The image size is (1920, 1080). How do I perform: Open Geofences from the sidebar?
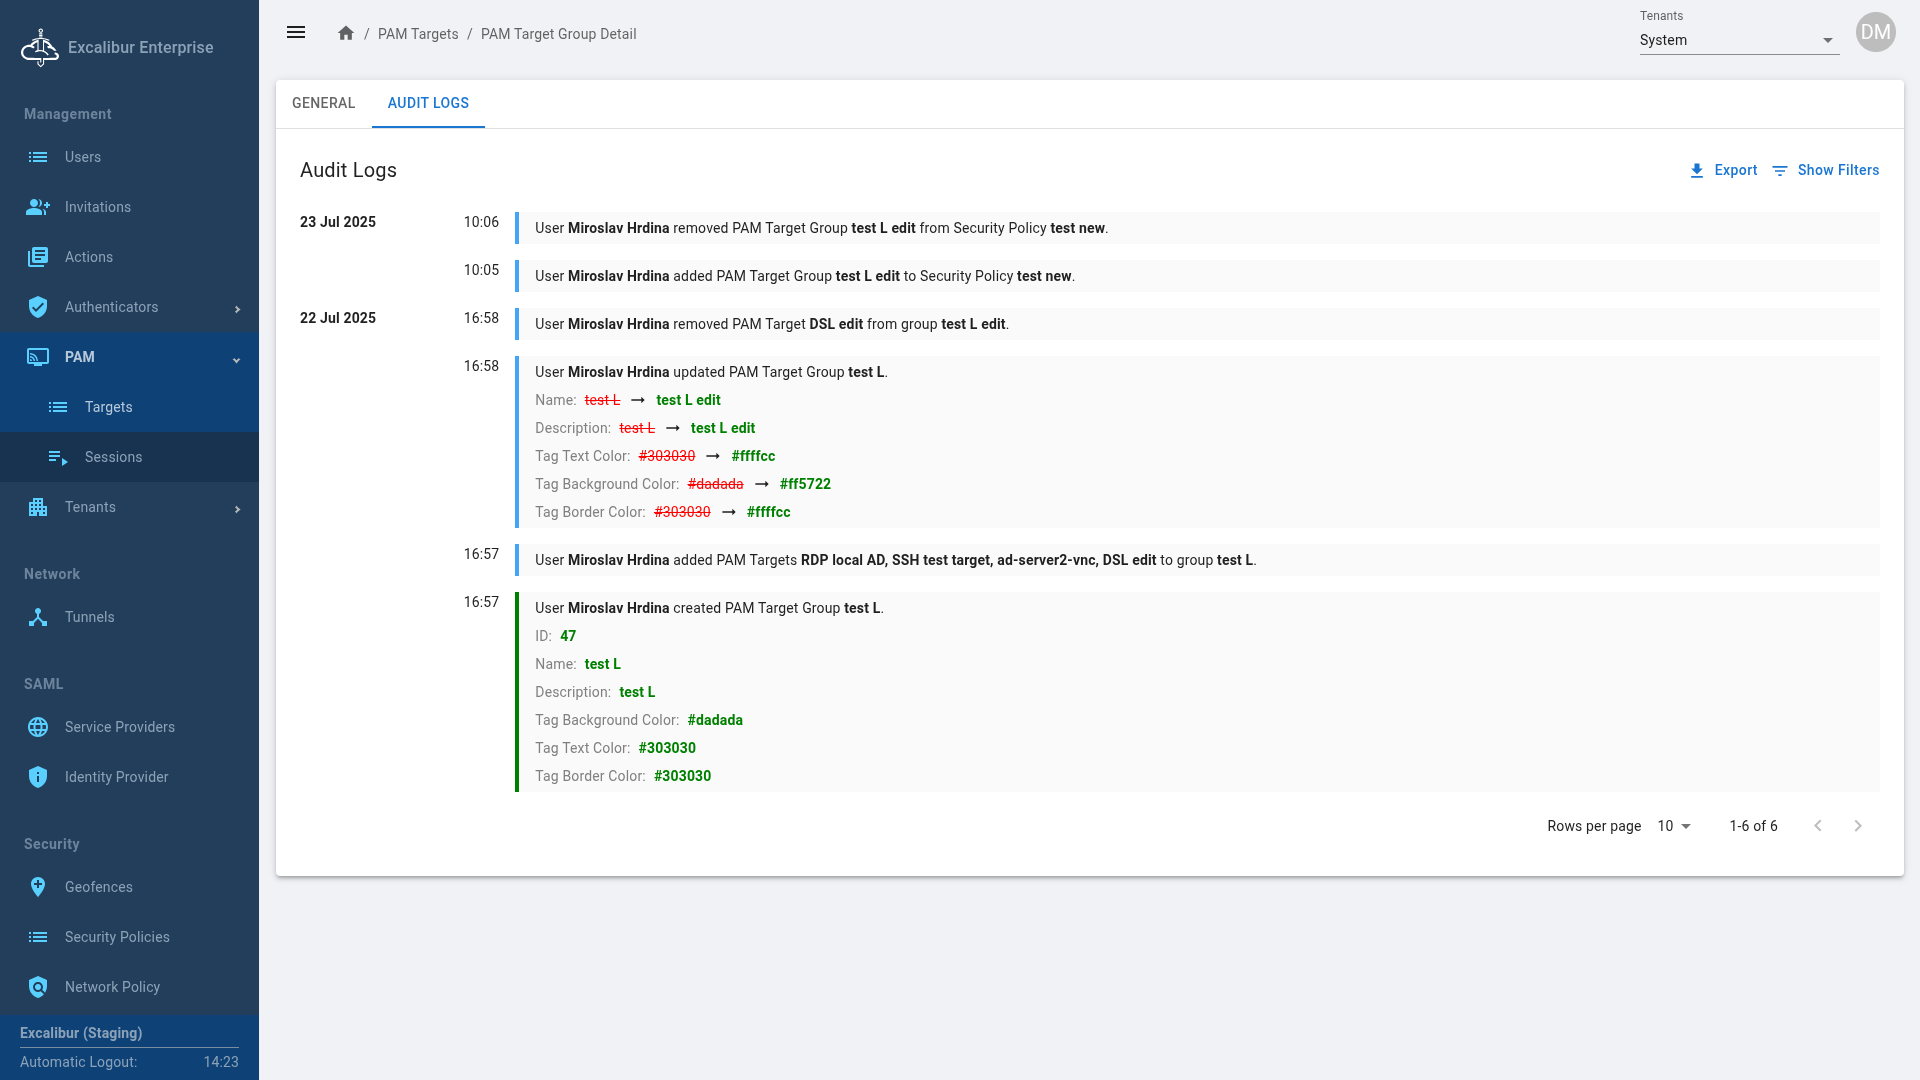coord(98,887)
